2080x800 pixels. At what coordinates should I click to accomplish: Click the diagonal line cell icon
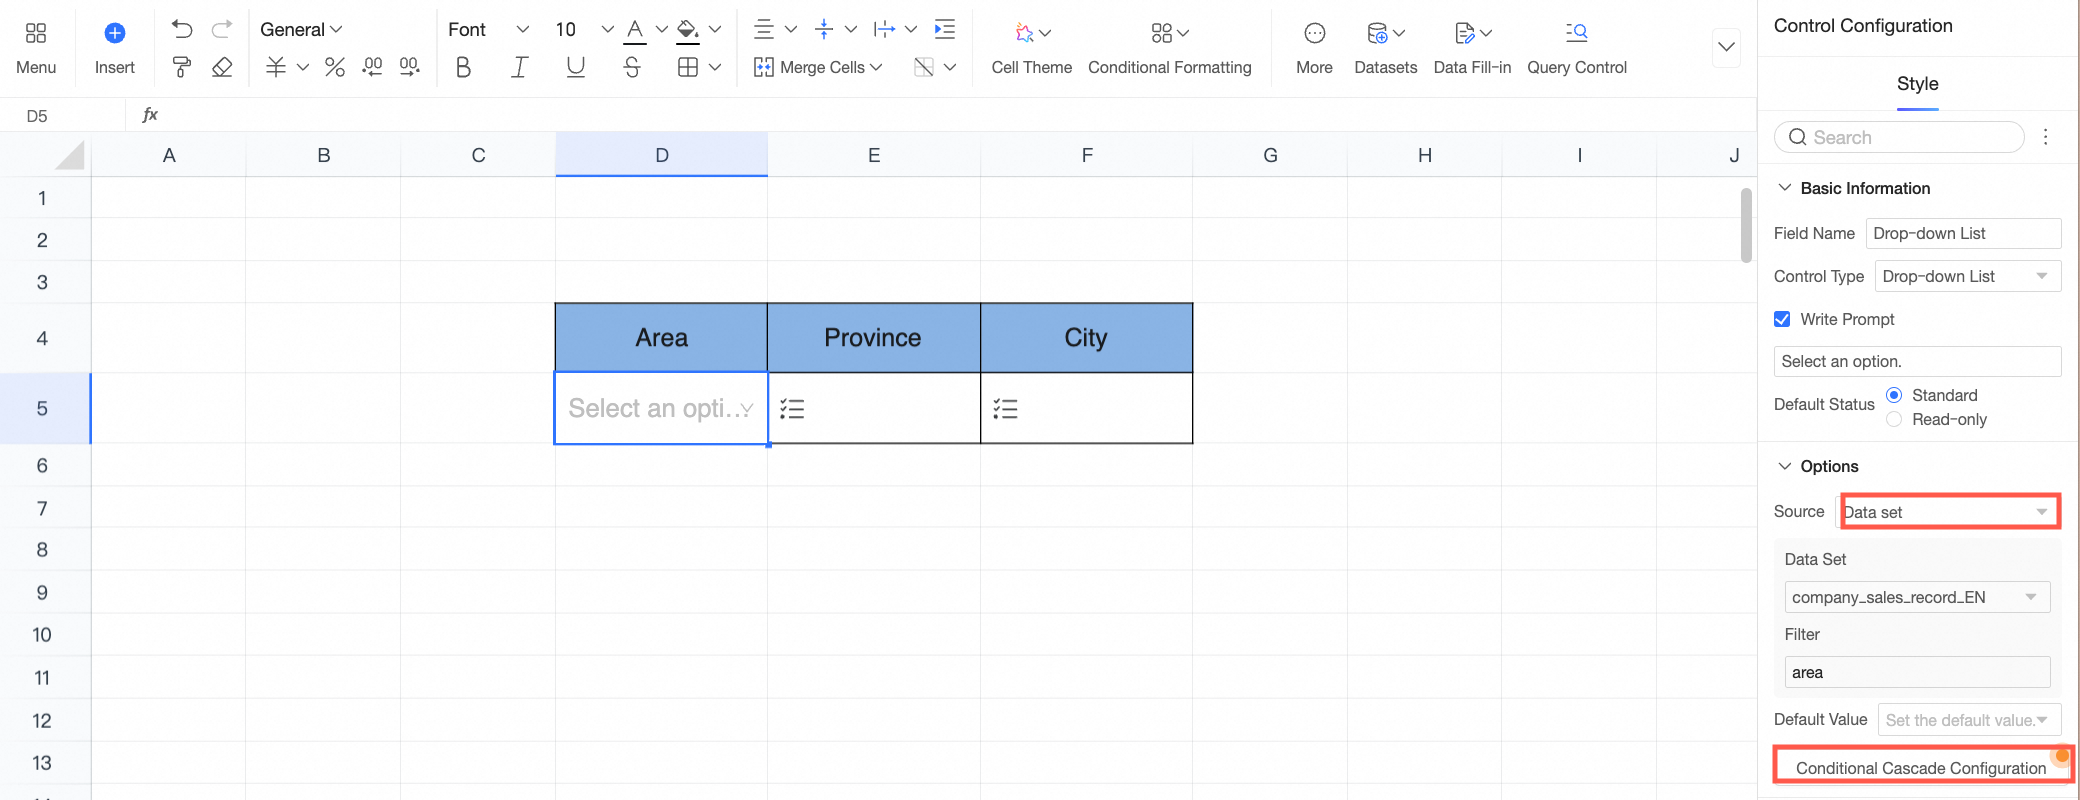924,67
